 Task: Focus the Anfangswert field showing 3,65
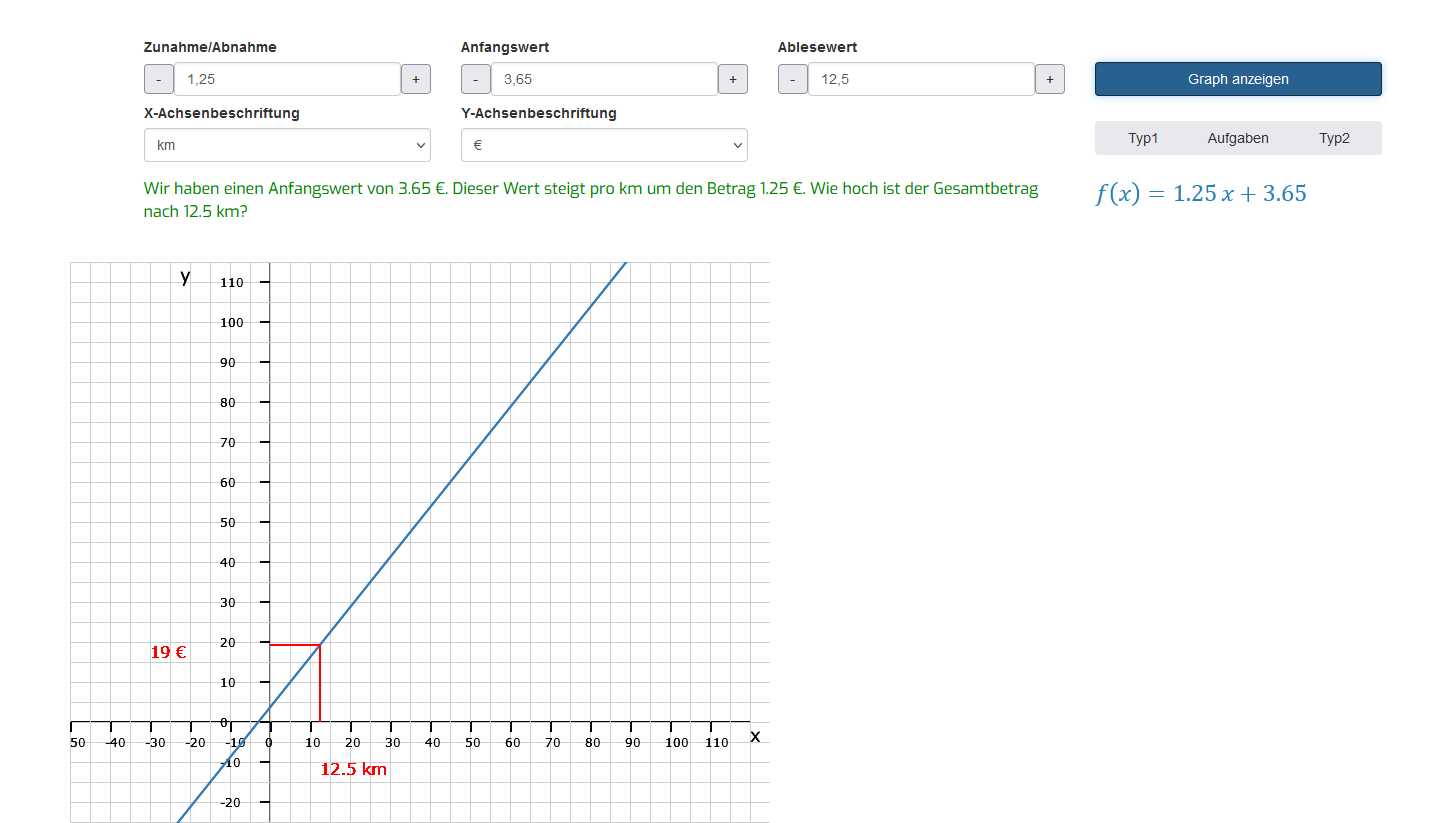[x=604, y=80]
